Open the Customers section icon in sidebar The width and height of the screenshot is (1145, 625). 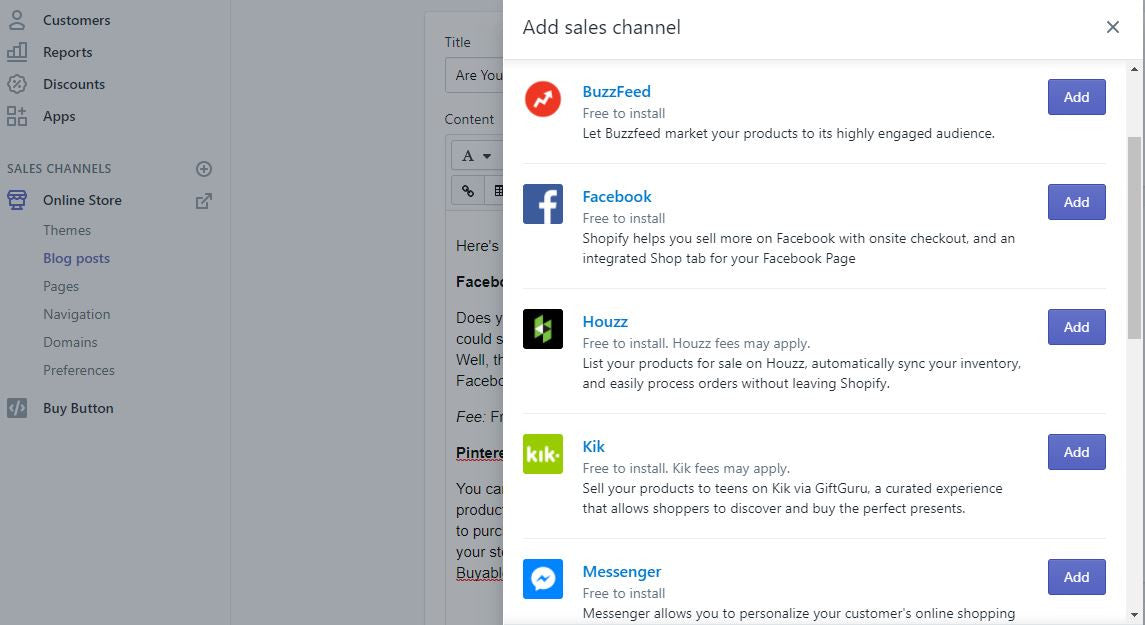(16, 19)
